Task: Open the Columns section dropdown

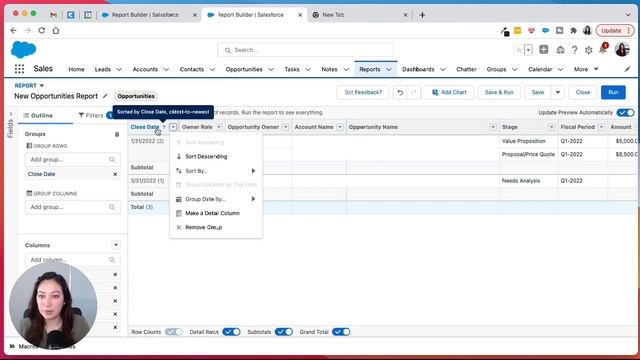Action: tap(116, 245)
